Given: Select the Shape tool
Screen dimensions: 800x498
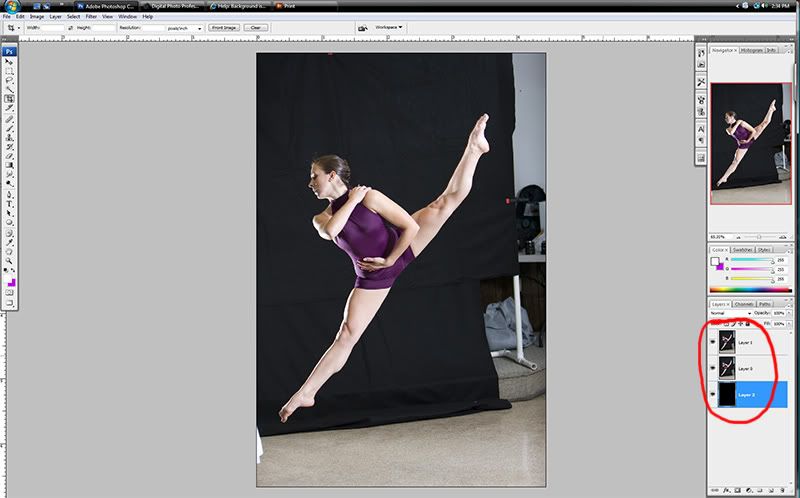Looking at the screenshot, I should click(9, 222).
